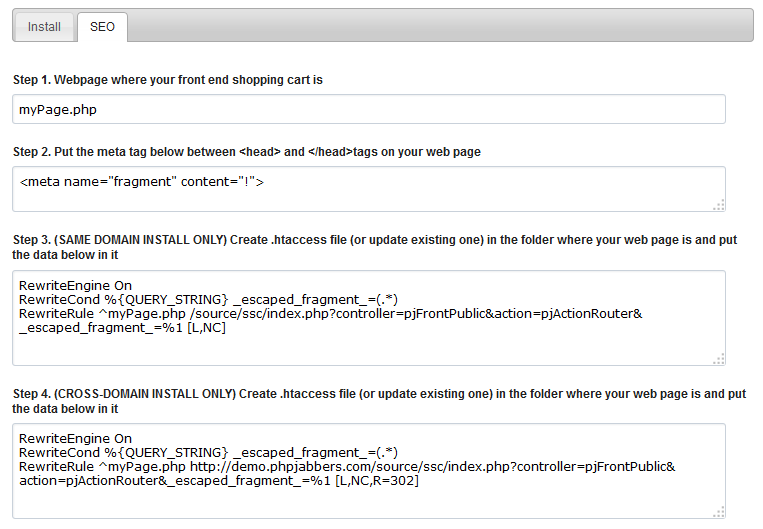
Task: Click the Step 1 front end shopping cart label
Action: [x=168, y=80]
